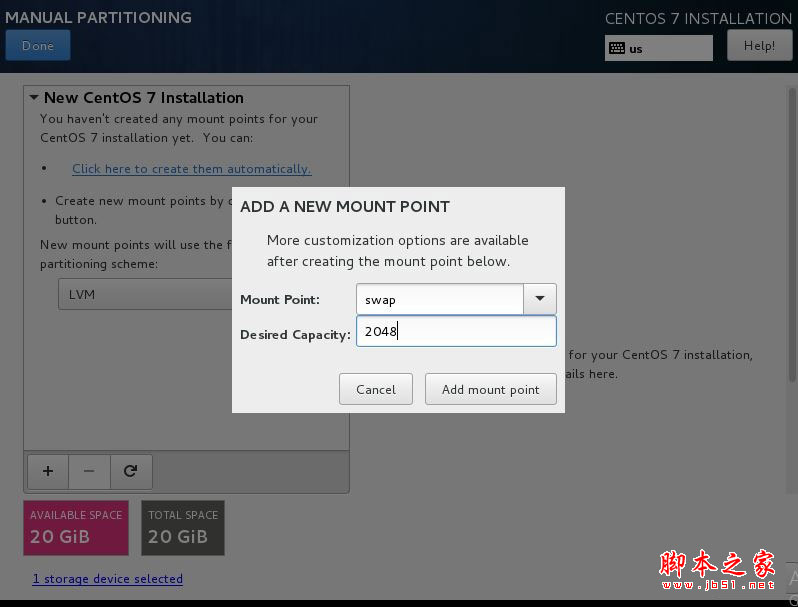
Task: Click the dark Total Space box
Action: [x=183, y=527]
